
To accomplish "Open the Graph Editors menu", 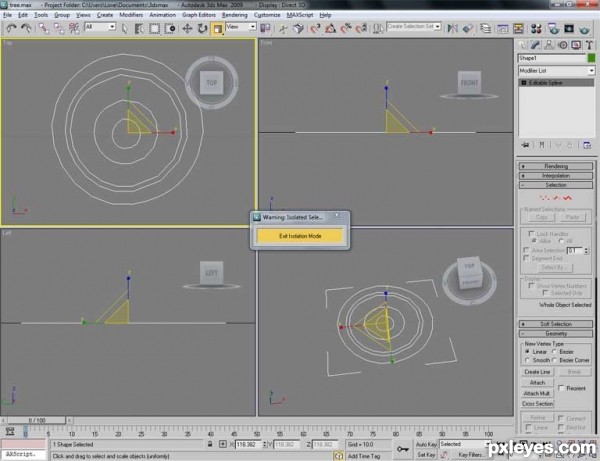I will [x=199, y=15].
